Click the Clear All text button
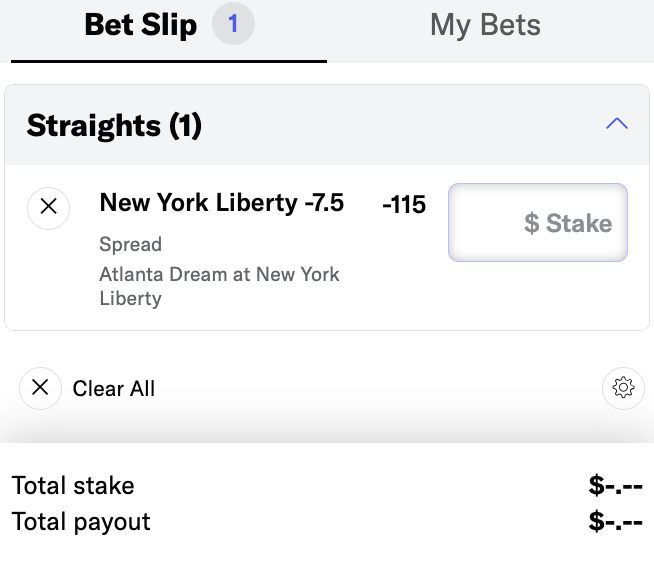The width and height of the screenshot is (654, 566). pos(114,388)
